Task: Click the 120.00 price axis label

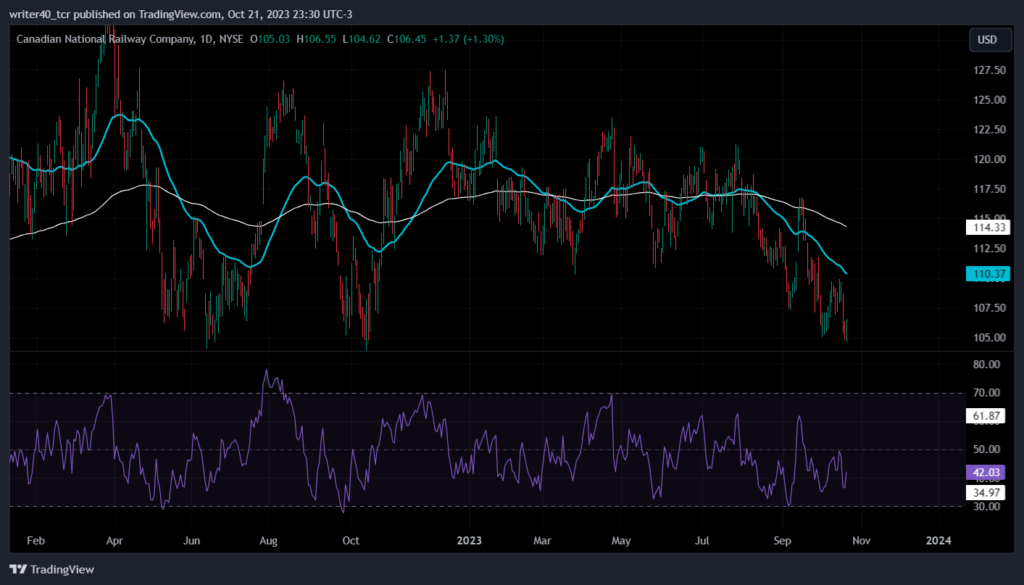Action: point(990,159)
